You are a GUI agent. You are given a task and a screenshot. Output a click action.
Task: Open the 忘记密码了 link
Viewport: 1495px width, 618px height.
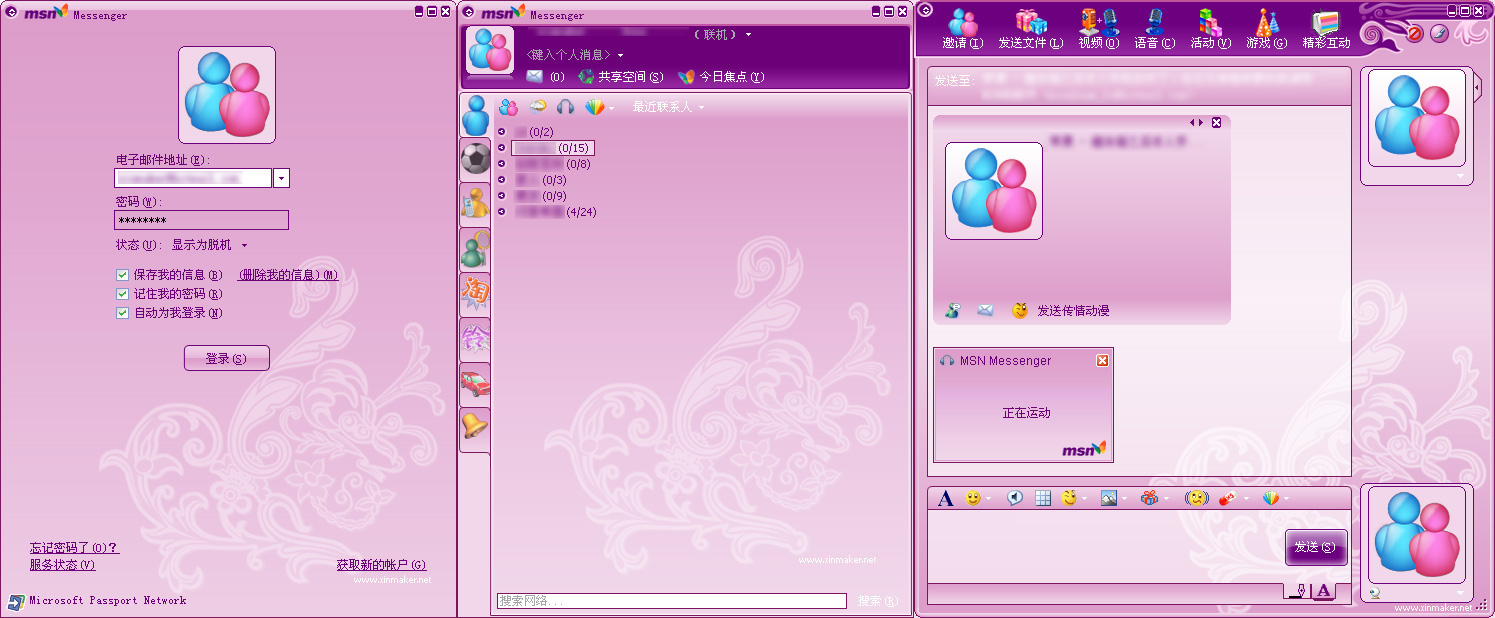click(x=74, y=548)
